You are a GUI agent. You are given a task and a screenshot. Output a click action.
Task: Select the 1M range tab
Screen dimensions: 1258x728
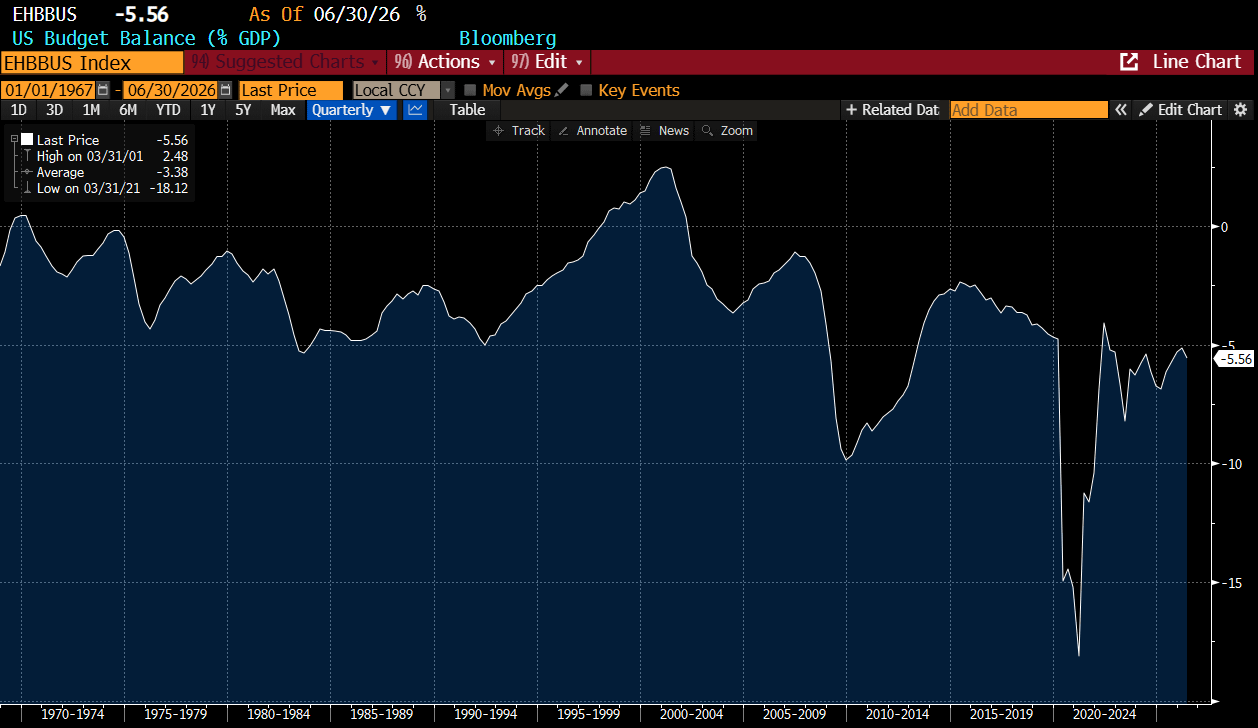tap(91, 110)
